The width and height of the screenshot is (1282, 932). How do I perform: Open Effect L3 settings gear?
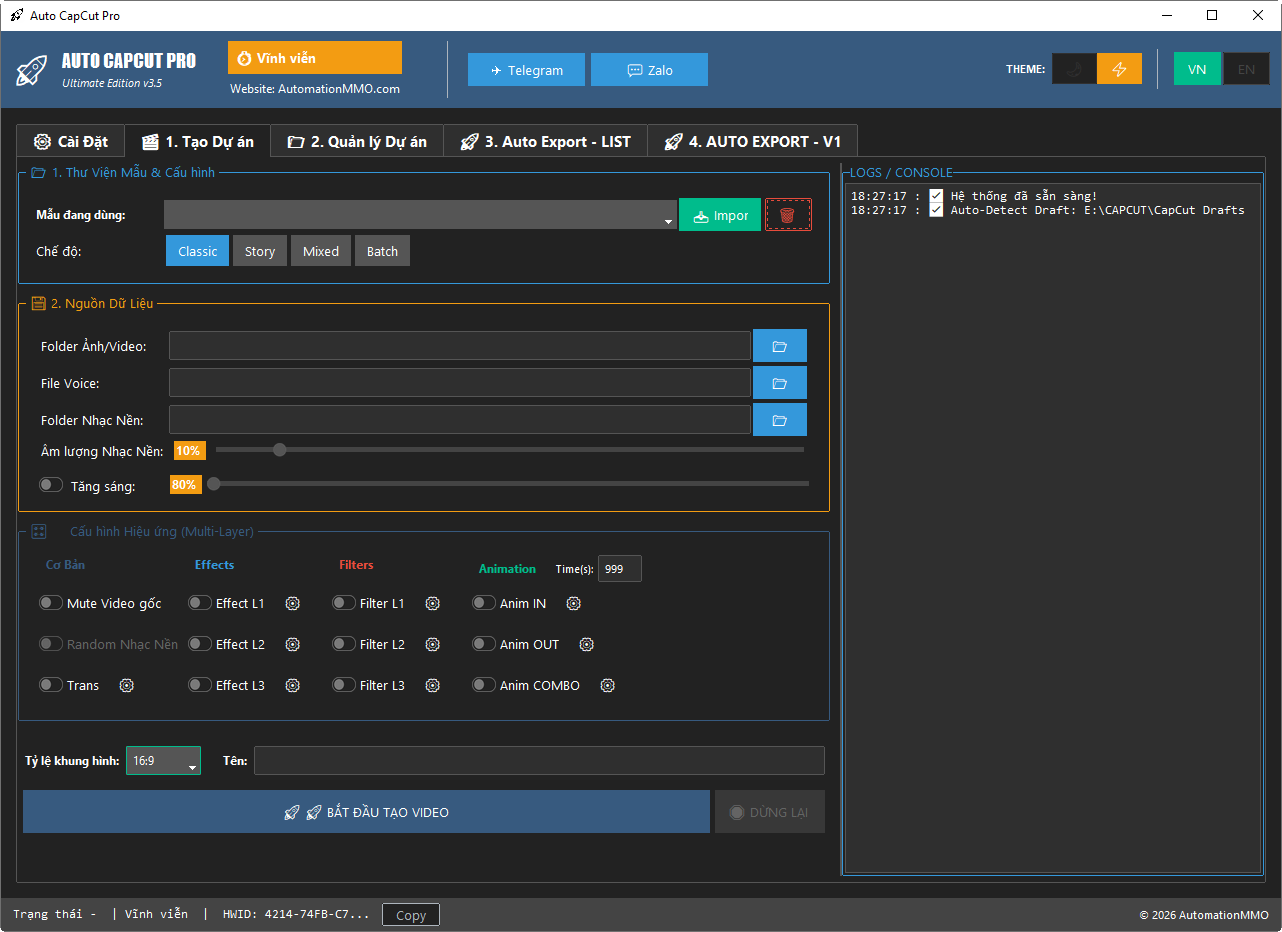pyautogui.click(x=292, y=685)
